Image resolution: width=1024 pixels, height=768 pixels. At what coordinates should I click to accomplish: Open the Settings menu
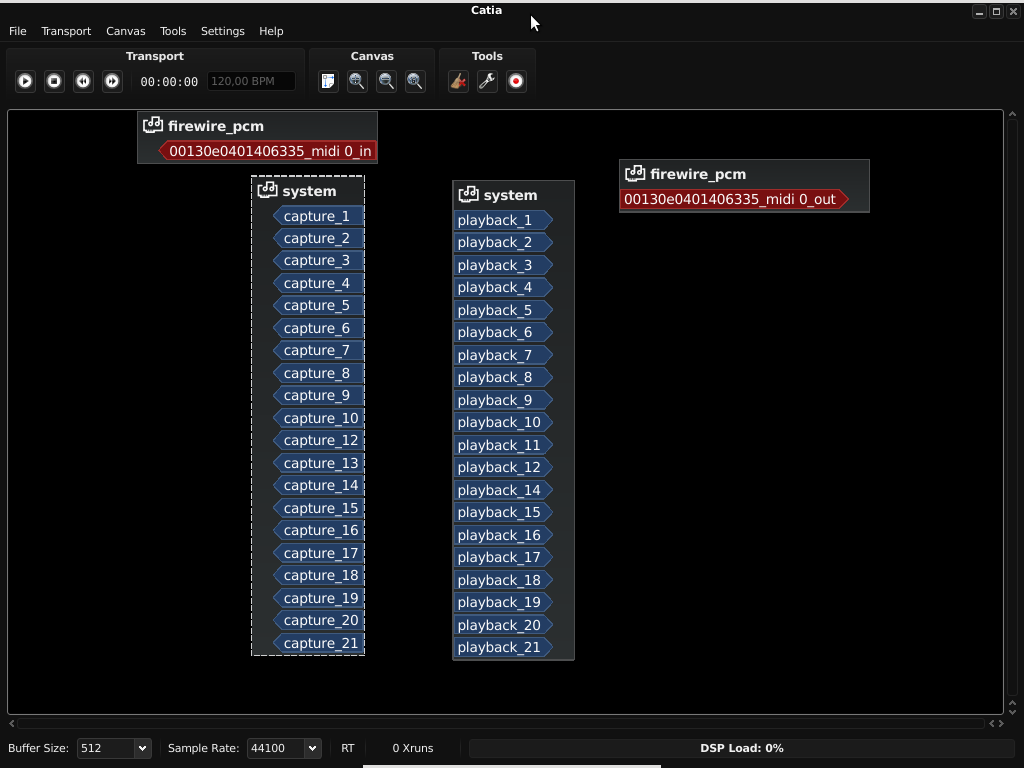point(222,31)
